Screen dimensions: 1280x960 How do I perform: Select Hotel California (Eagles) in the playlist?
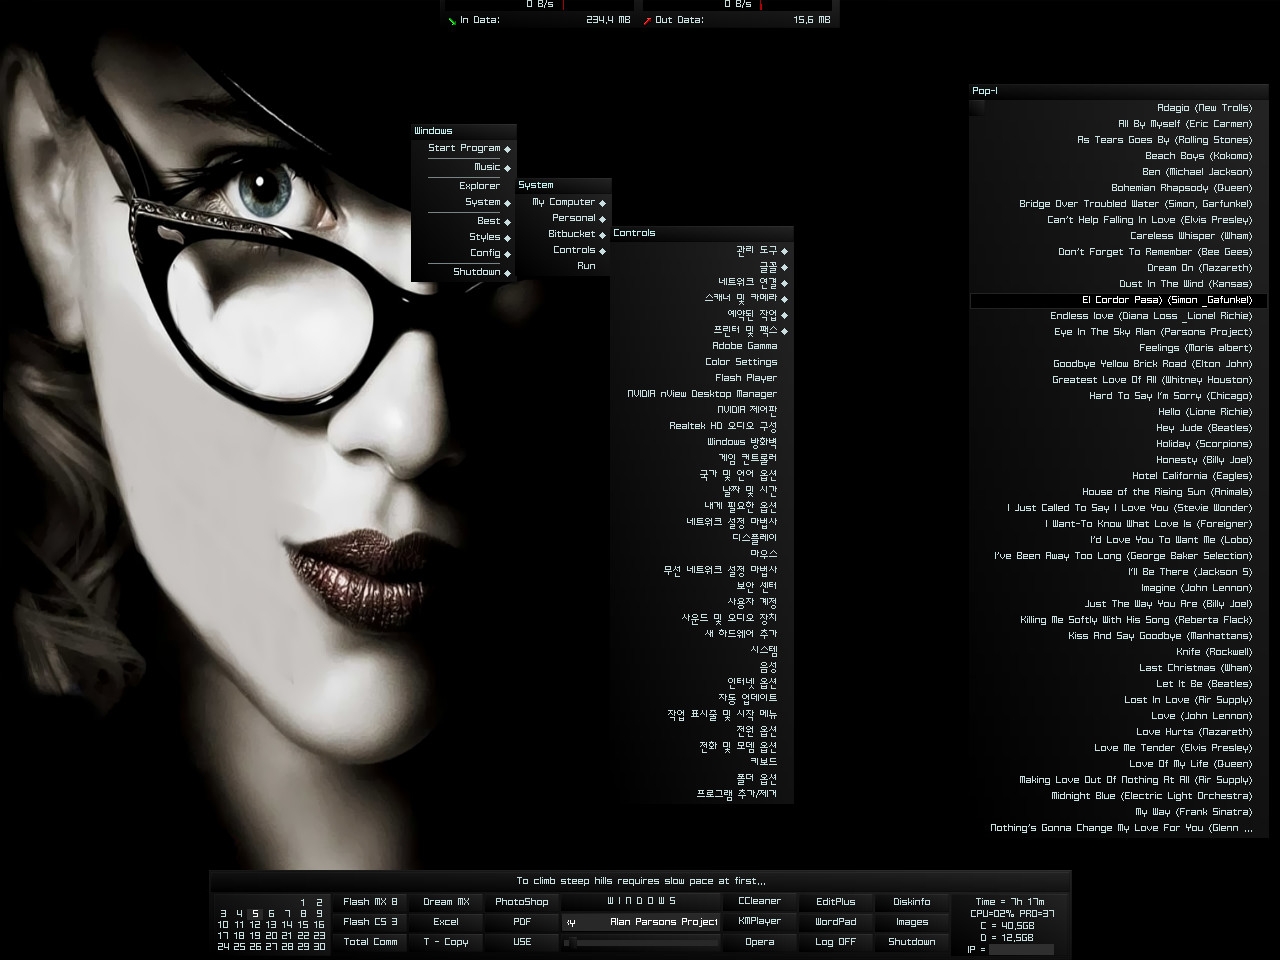(x=1191, y=476)
